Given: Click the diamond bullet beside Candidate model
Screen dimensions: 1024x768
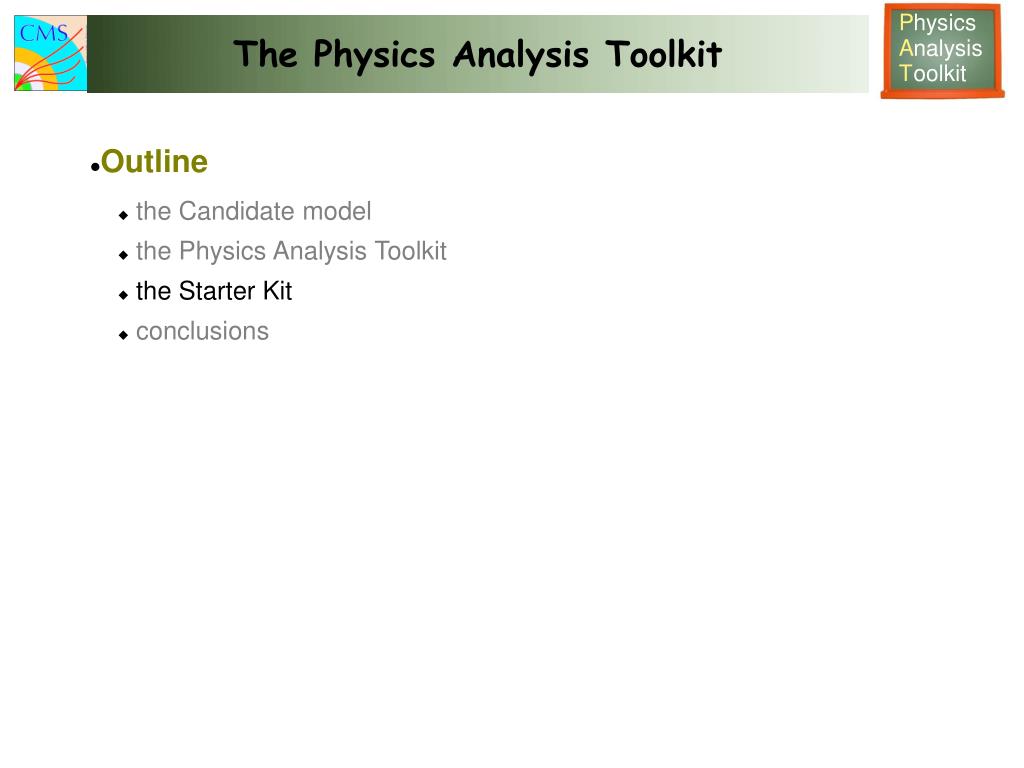Looking at the screenshot, I should pos(123,215).
